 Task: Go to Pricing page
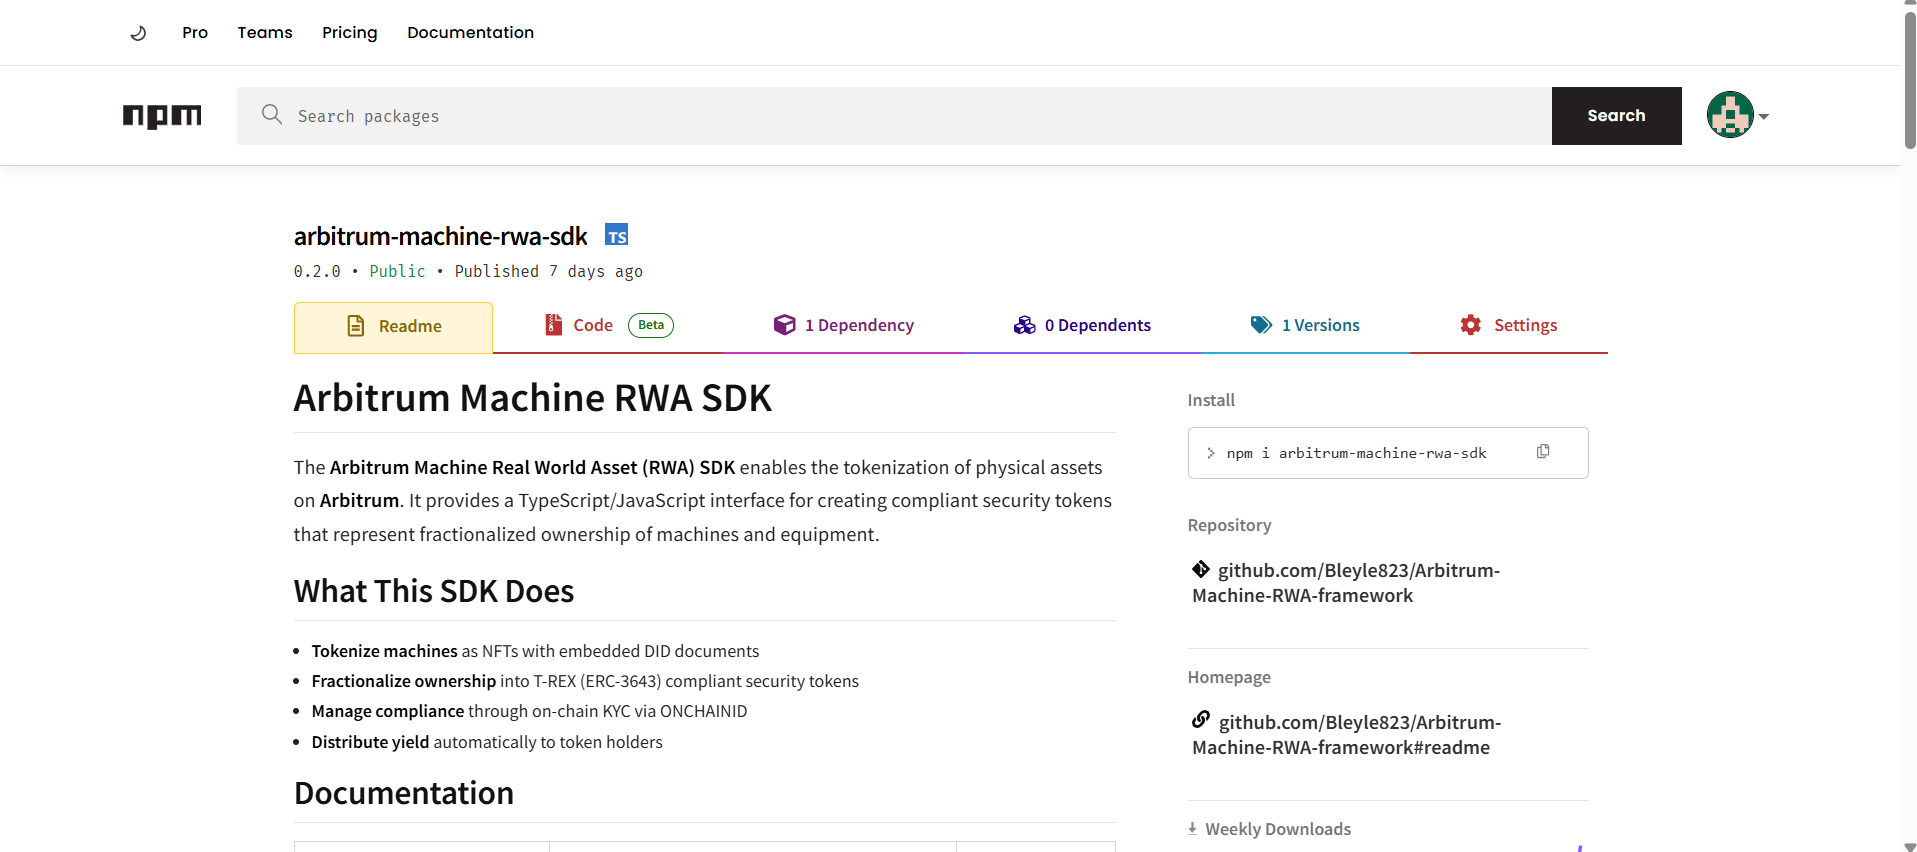pos(350,33)
